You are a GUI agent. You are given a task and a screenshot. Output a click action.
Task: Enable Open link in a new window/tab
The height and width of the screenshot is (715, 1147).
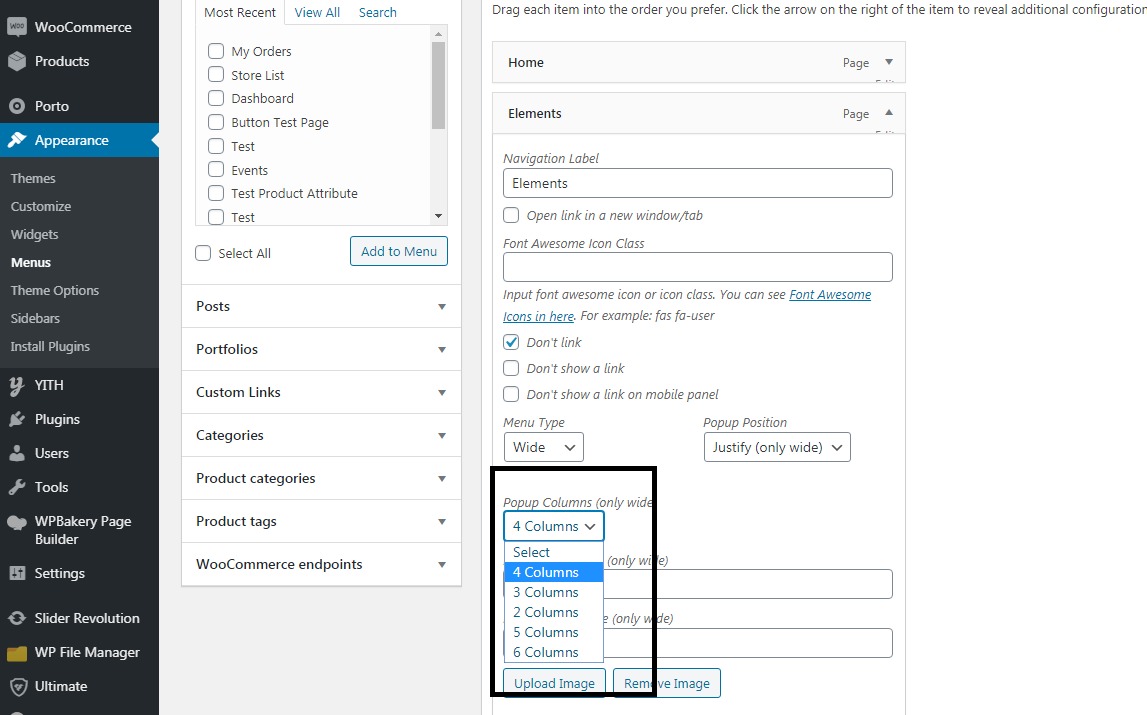click(511, 215)
